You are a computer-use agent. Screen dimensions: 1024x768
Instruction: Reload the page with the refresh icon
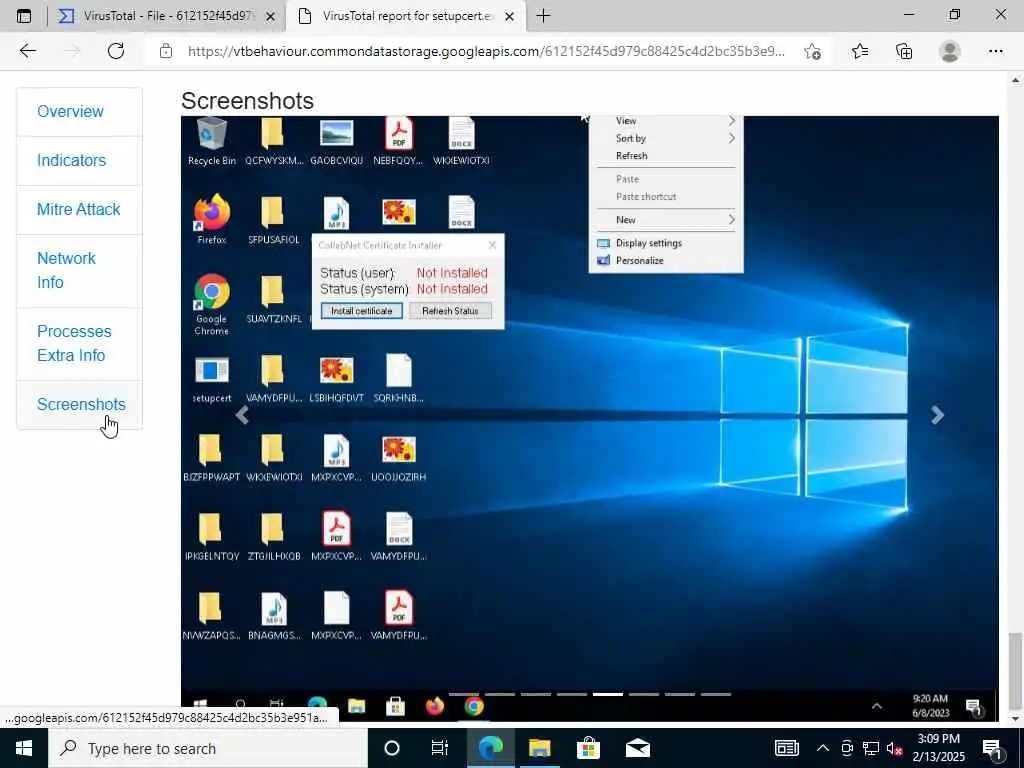(116, 51)
